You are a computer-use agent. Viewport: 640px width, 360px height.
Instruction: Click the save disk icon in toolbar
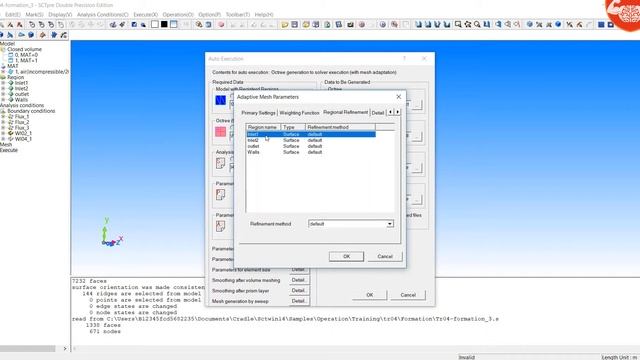[x=295, y=24]
